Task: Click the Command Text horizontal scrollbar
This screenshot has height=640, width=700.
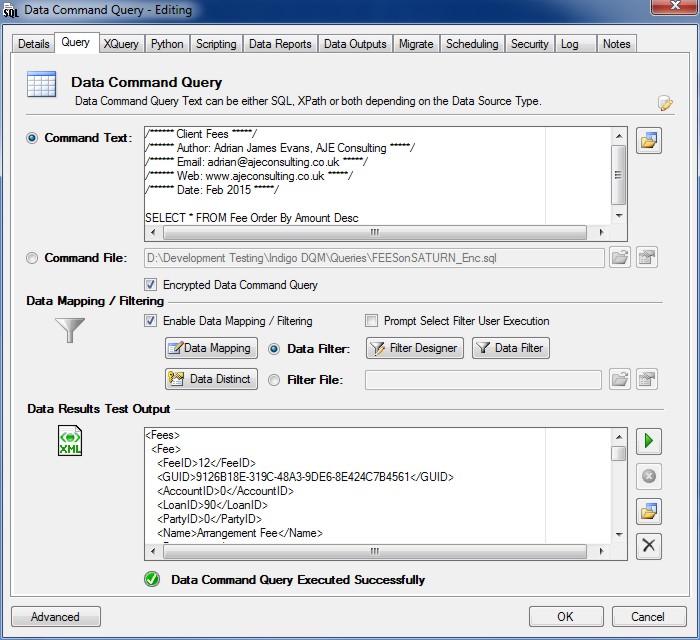Action: point(375,232)
